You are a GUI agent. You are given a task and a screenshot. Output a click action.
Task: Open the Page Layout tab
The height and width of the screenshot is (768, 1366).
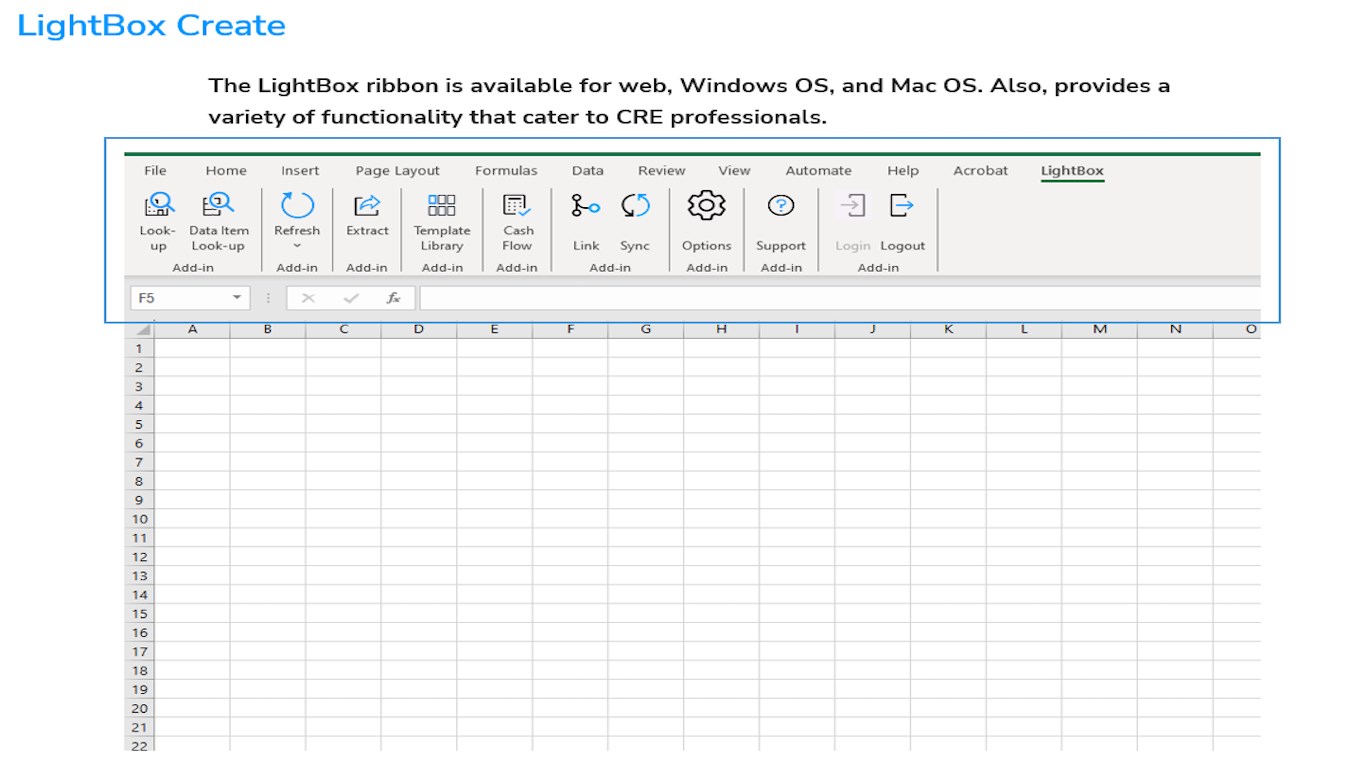[398, 171]
